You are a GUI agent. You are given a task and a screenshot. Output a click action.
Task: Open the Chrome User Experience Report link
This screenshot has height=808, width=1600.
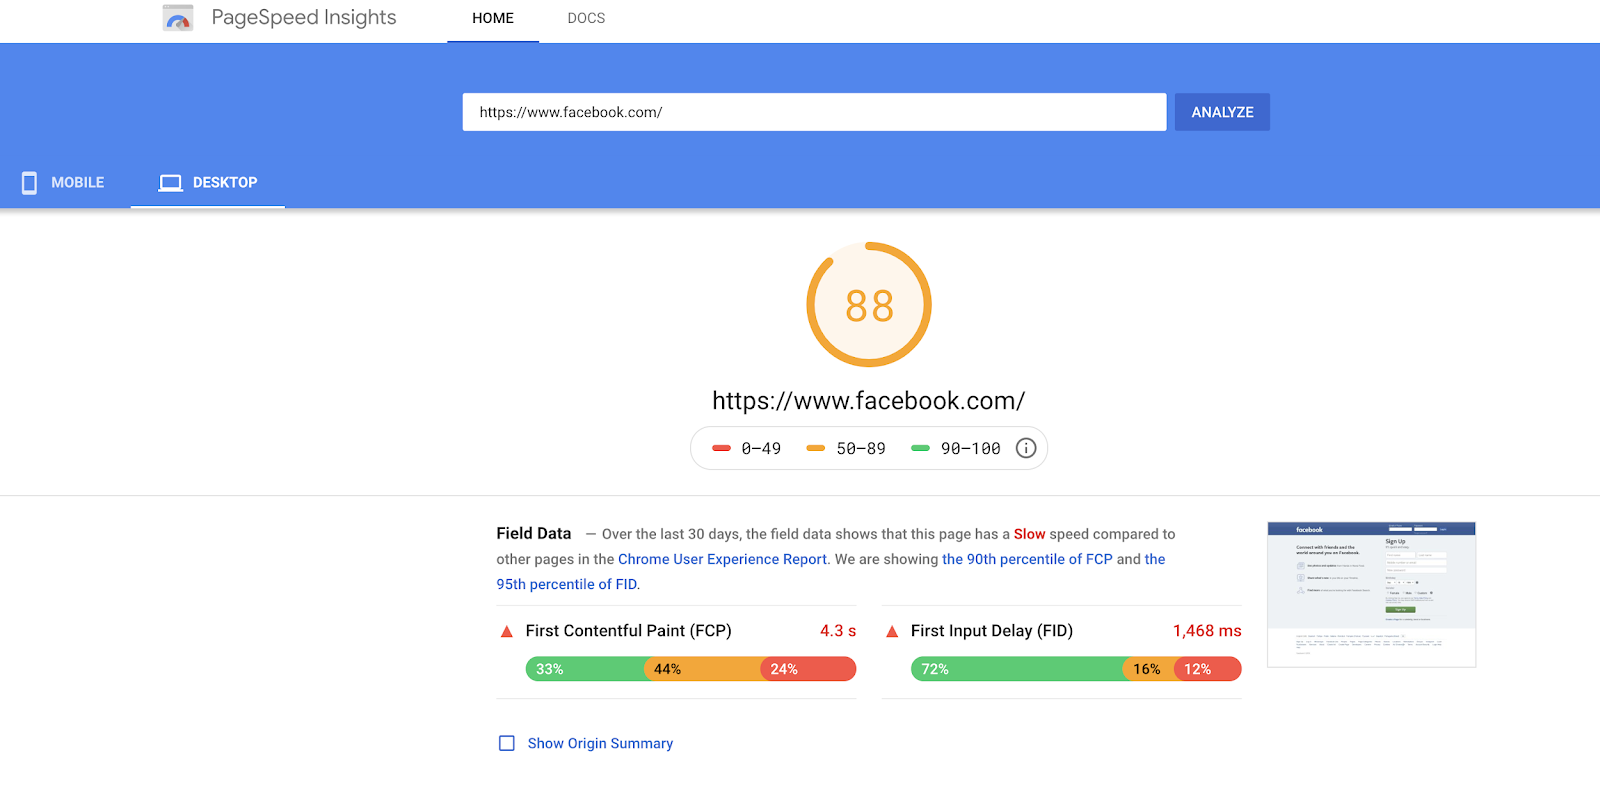(x=722, y=559)
